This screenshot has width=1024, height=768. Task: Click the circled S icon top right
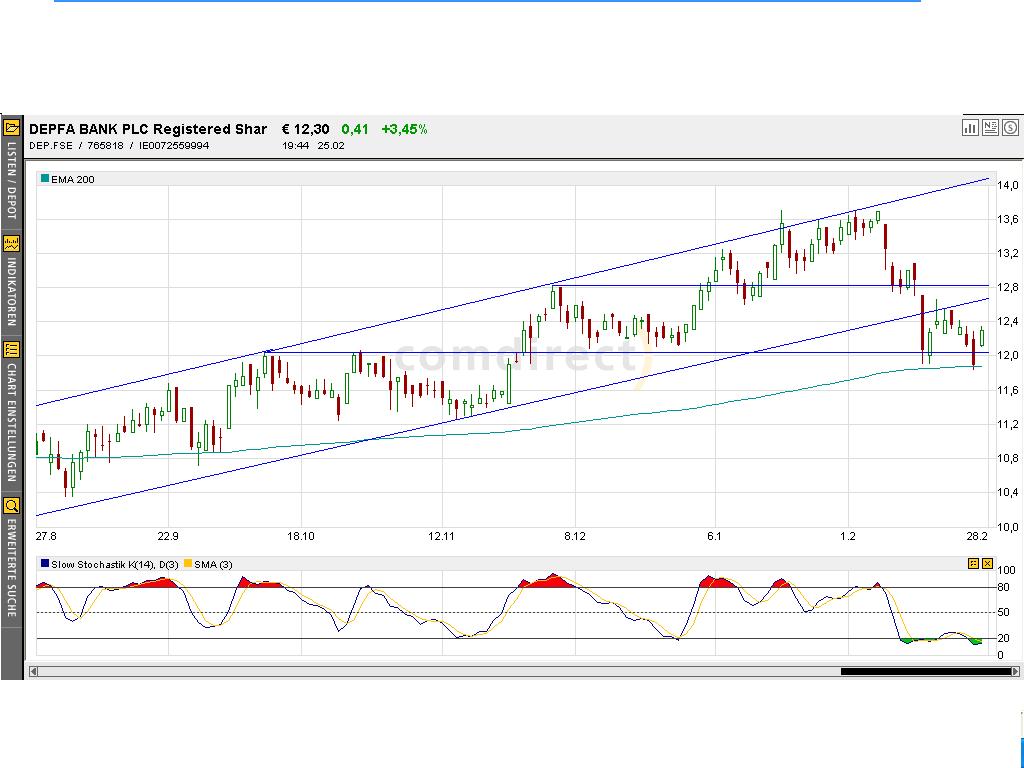(x=1010, y=128)
